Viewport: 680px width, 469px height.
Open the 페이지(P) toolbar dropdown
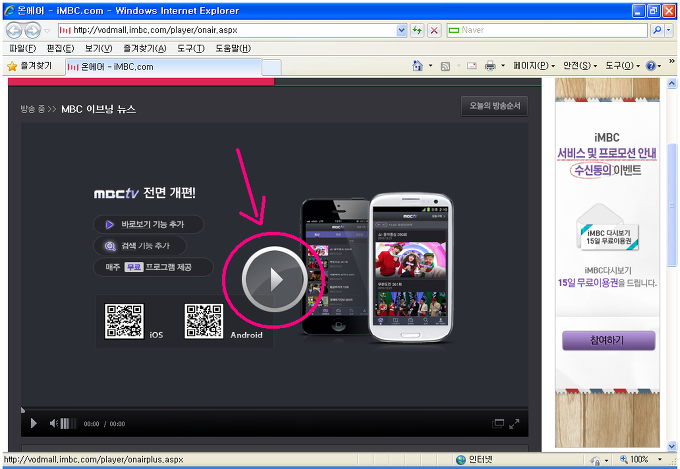click(x=534, y=66)
